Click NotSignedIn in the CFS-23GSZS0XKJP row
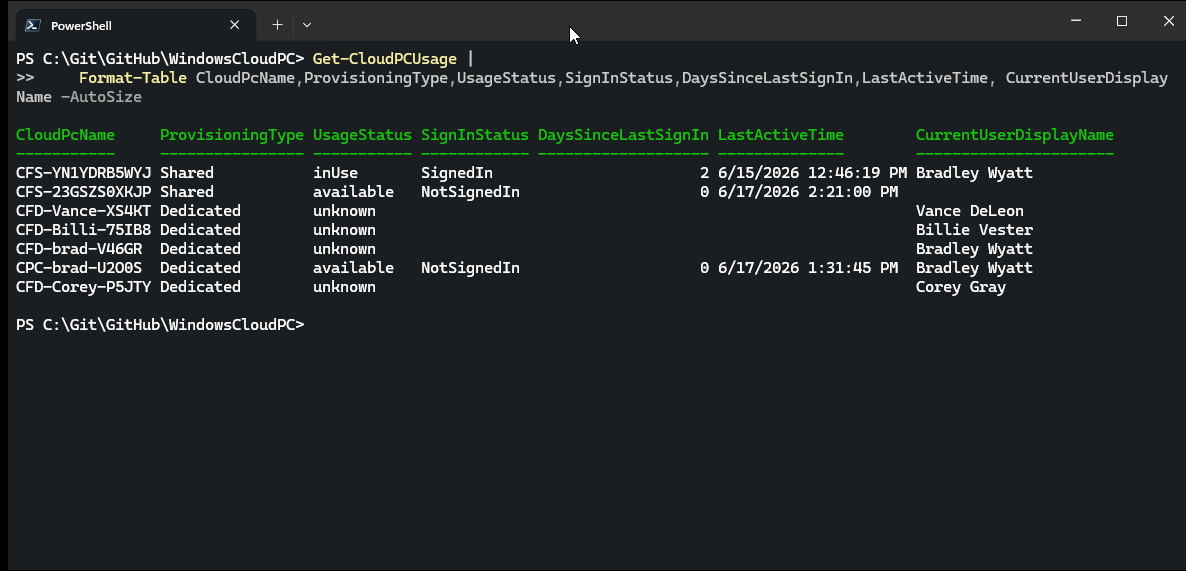 tap(470, 192)
